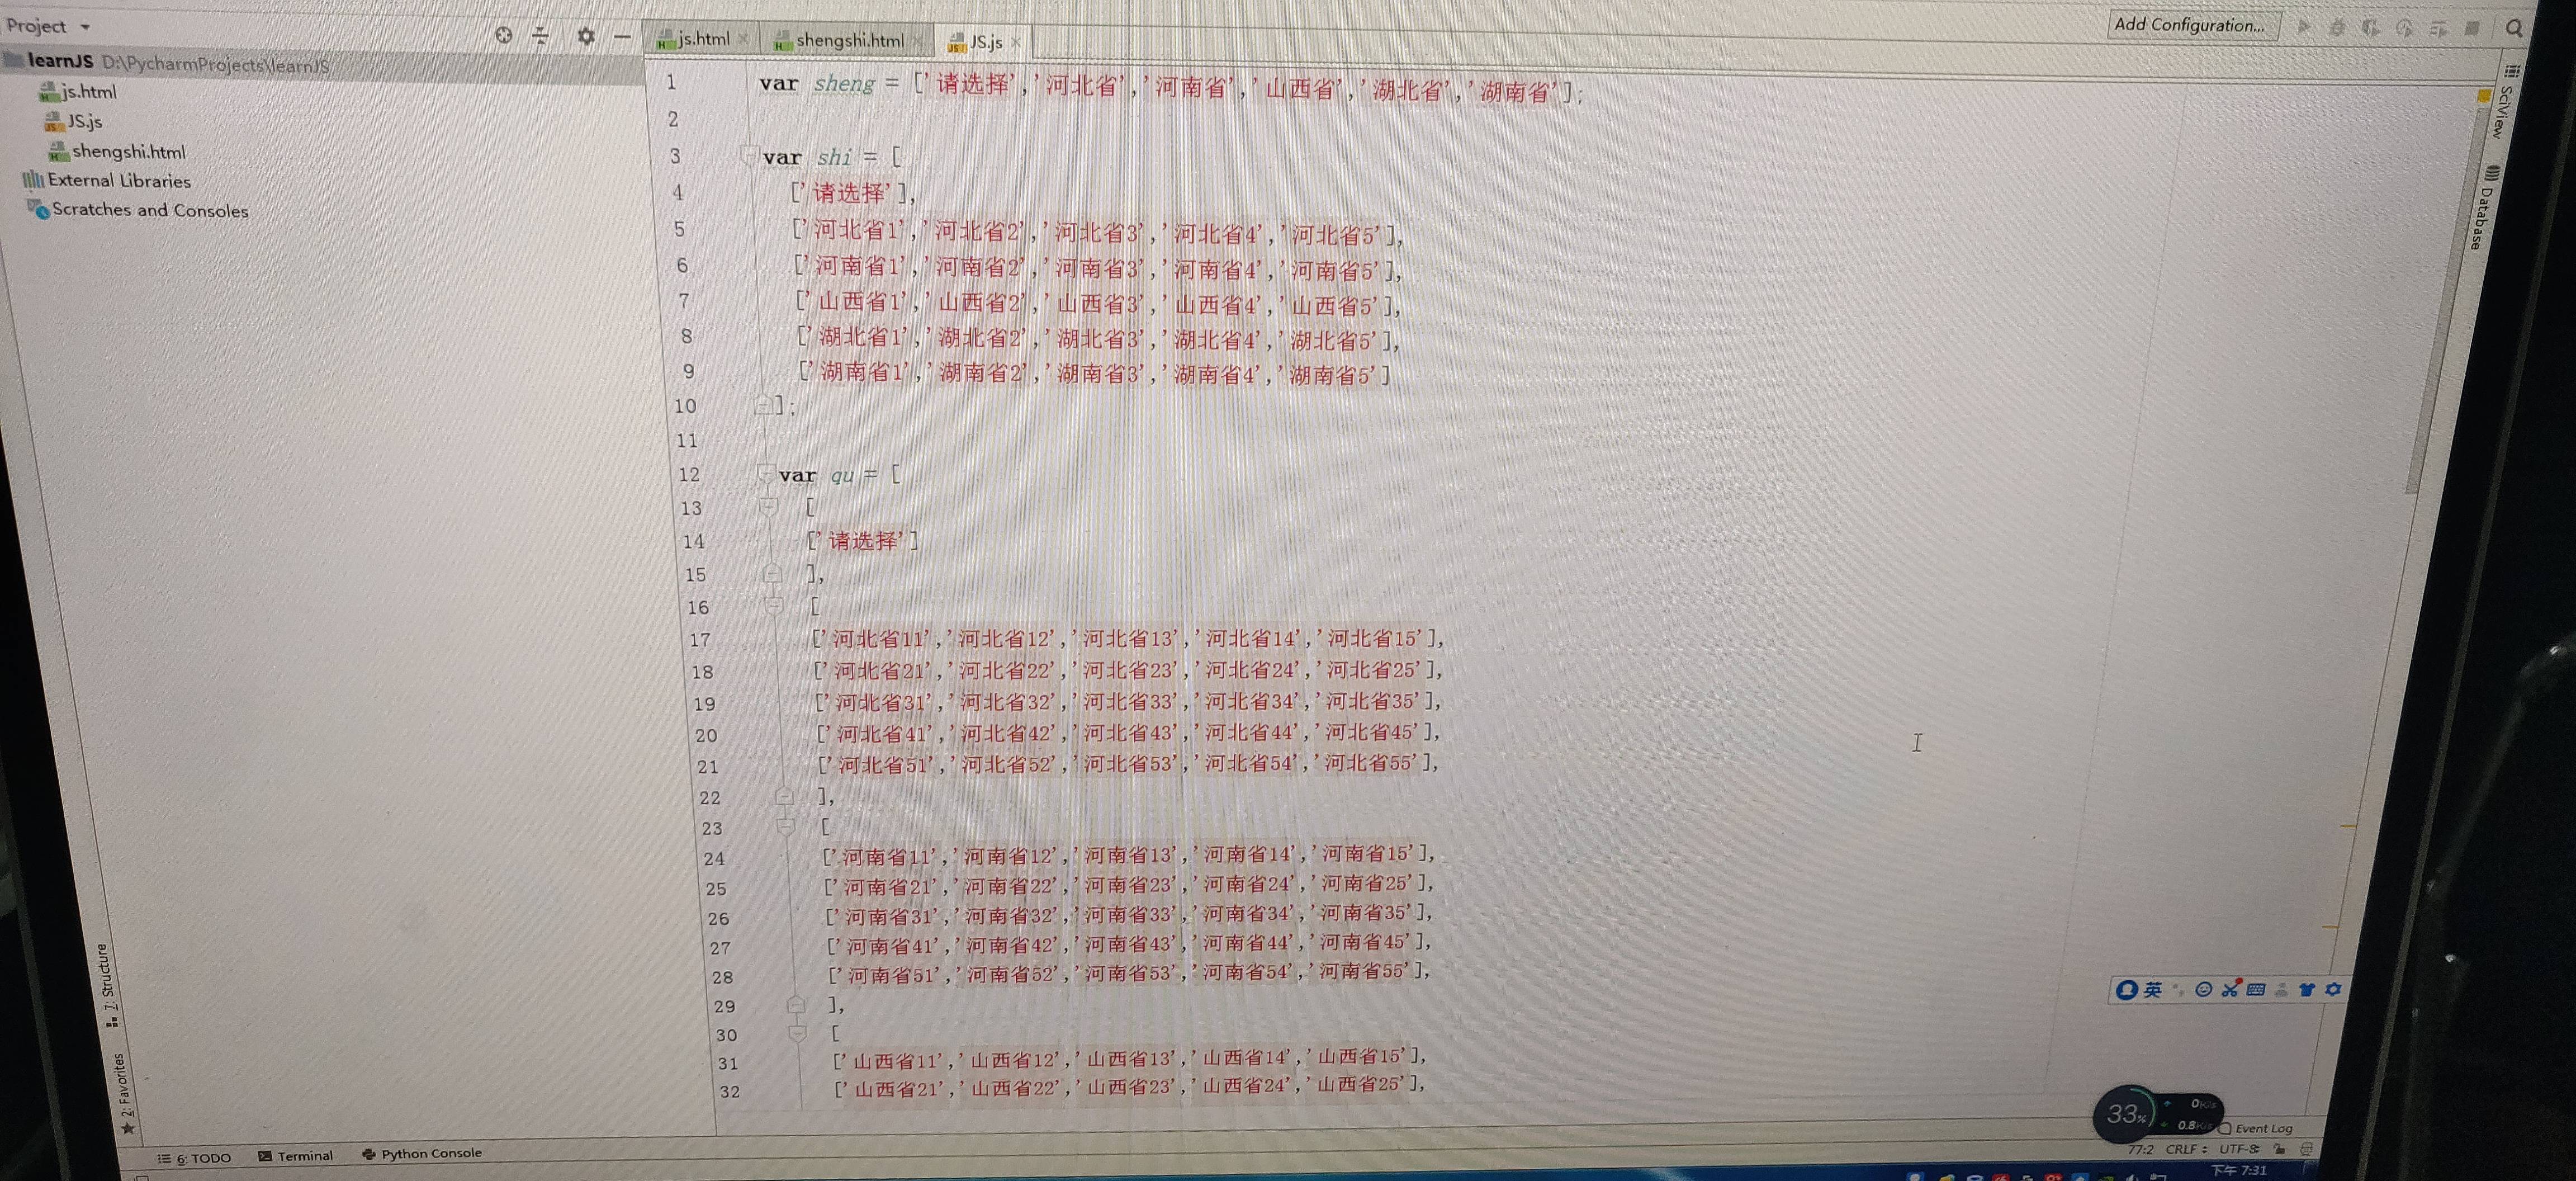Click the locate/scroll-from-source target icon
2576x1181 pixels.
click(504, 35)
